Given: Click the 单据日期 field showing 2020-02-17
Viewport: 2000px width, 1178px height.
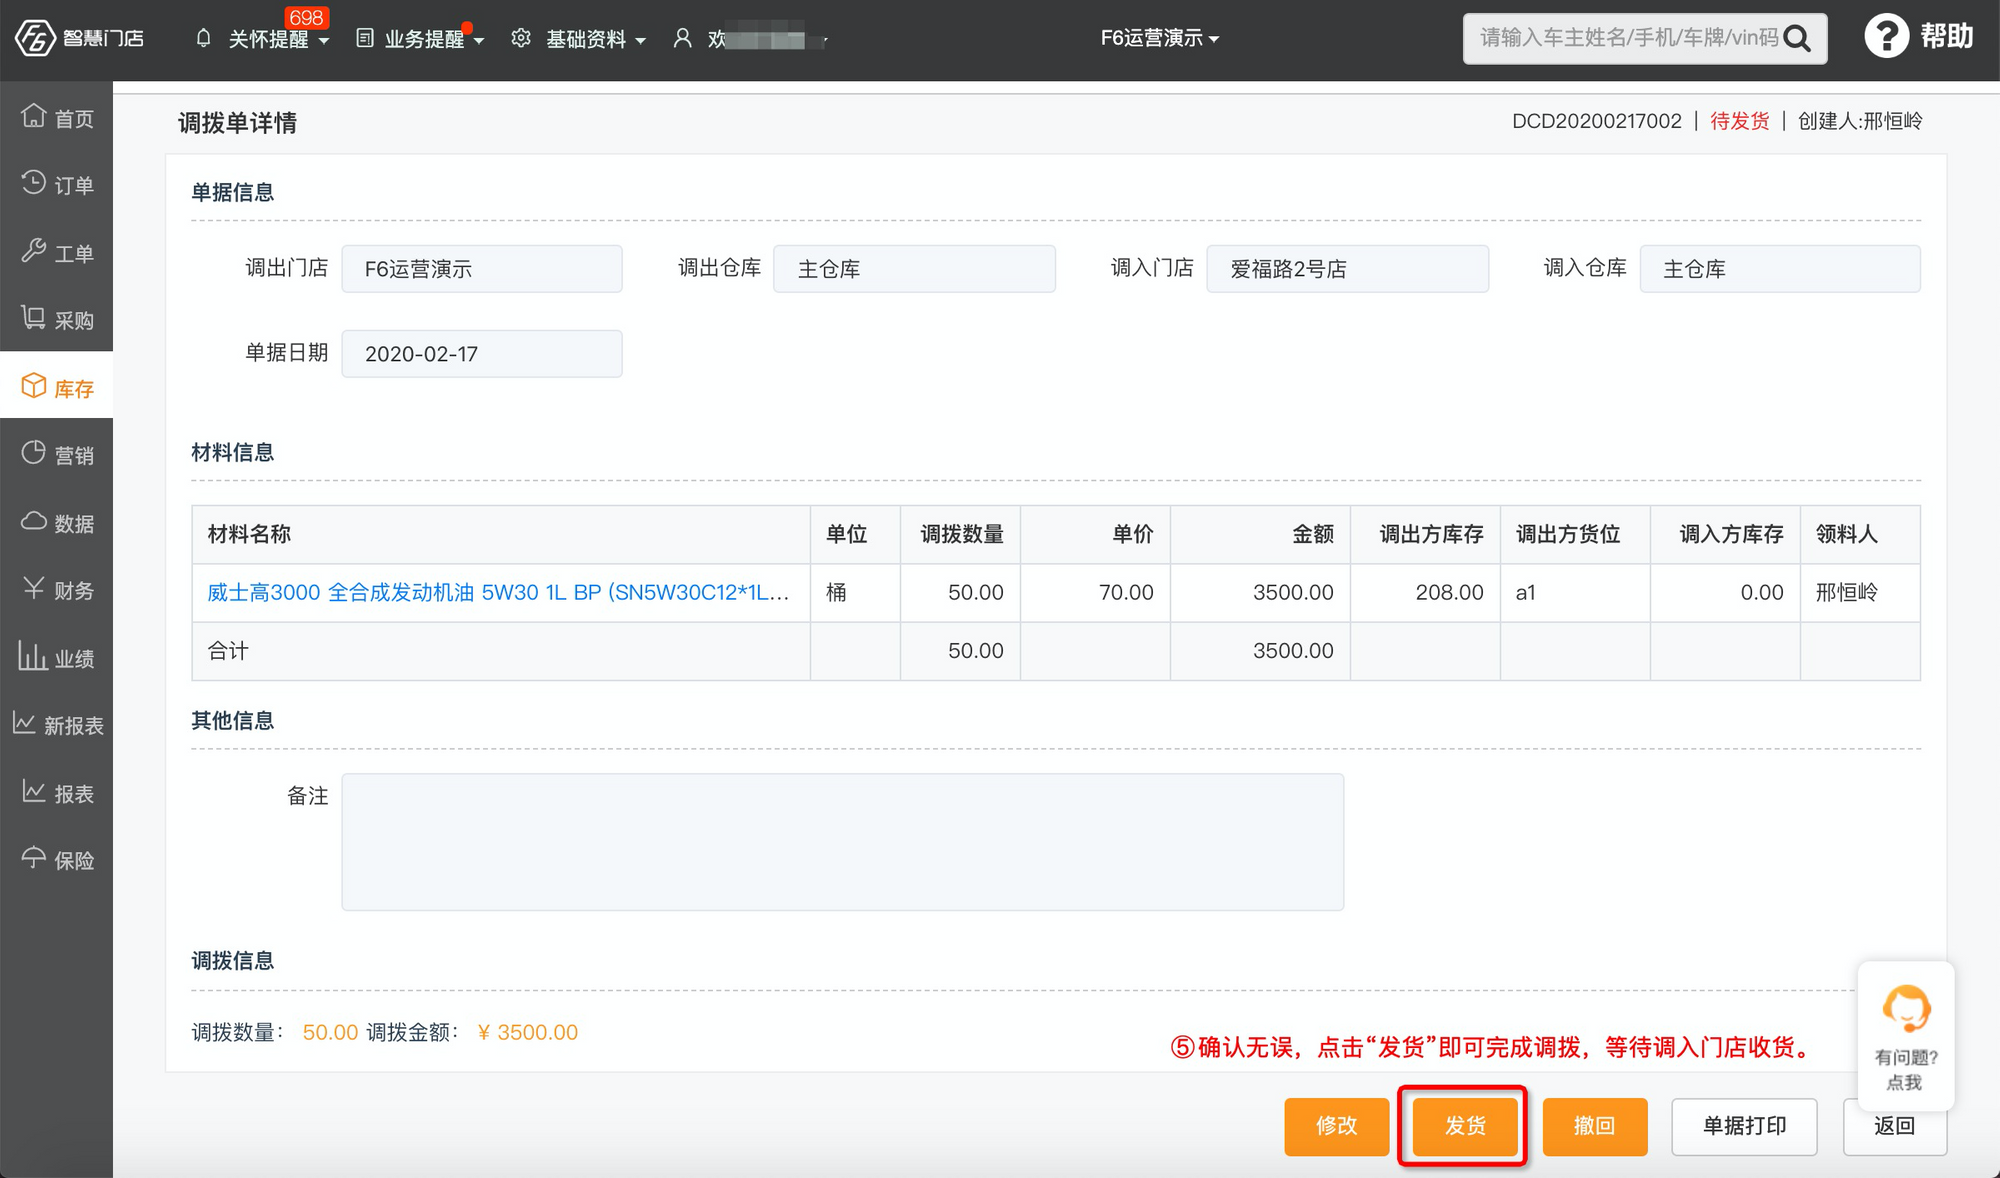Looking at the screenshot, I should tap(481, 353).
